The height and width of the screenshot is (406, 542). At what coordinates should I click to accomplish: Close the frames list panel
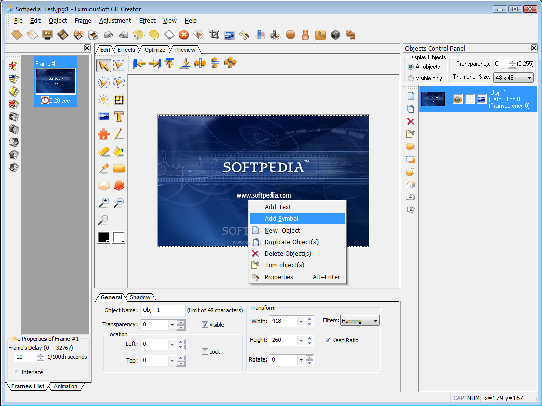click(x=87, y=48)
